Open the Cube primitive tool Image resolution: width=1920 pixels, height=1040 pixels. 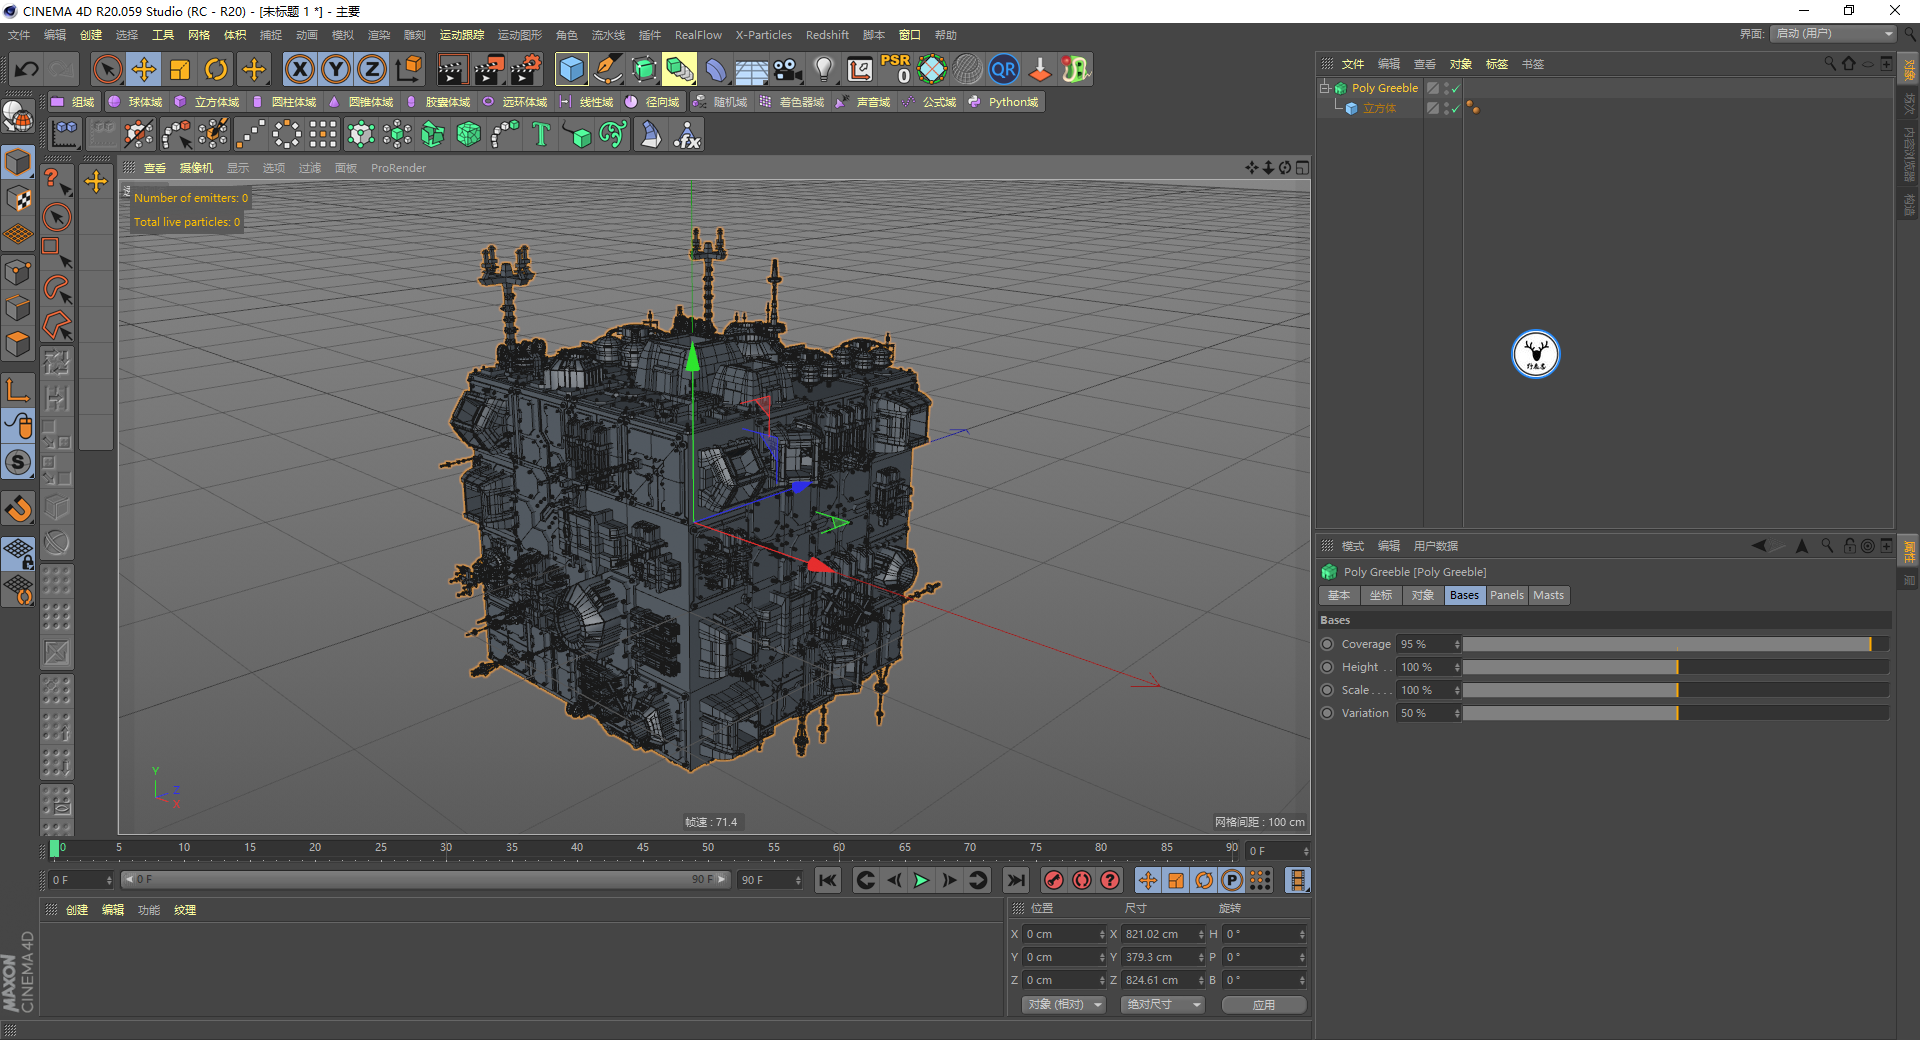click(x=571, y=69)
